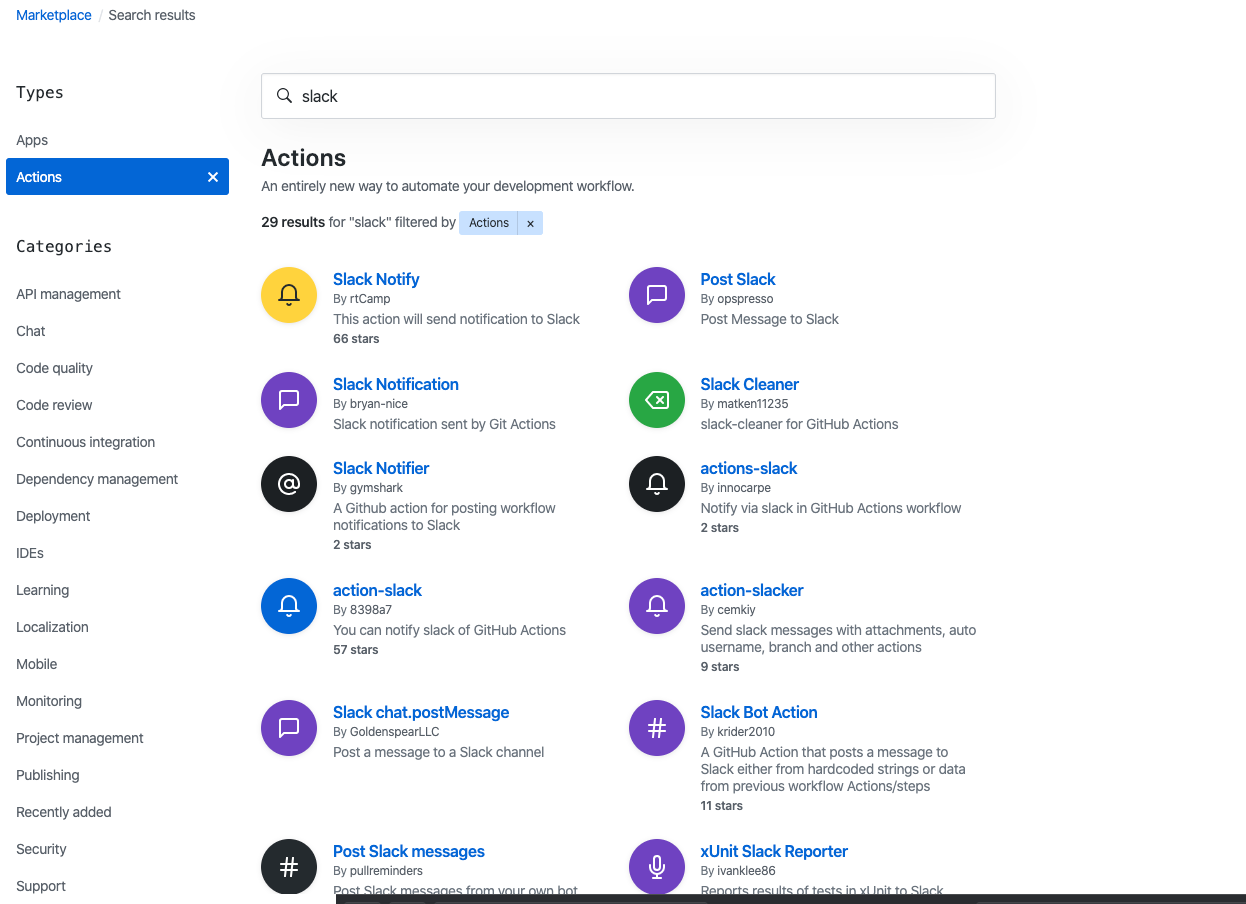The height and width of the screenshot is (904, 1246).
Task: Open the action-slack action by 8398a7
Action: 377,590
